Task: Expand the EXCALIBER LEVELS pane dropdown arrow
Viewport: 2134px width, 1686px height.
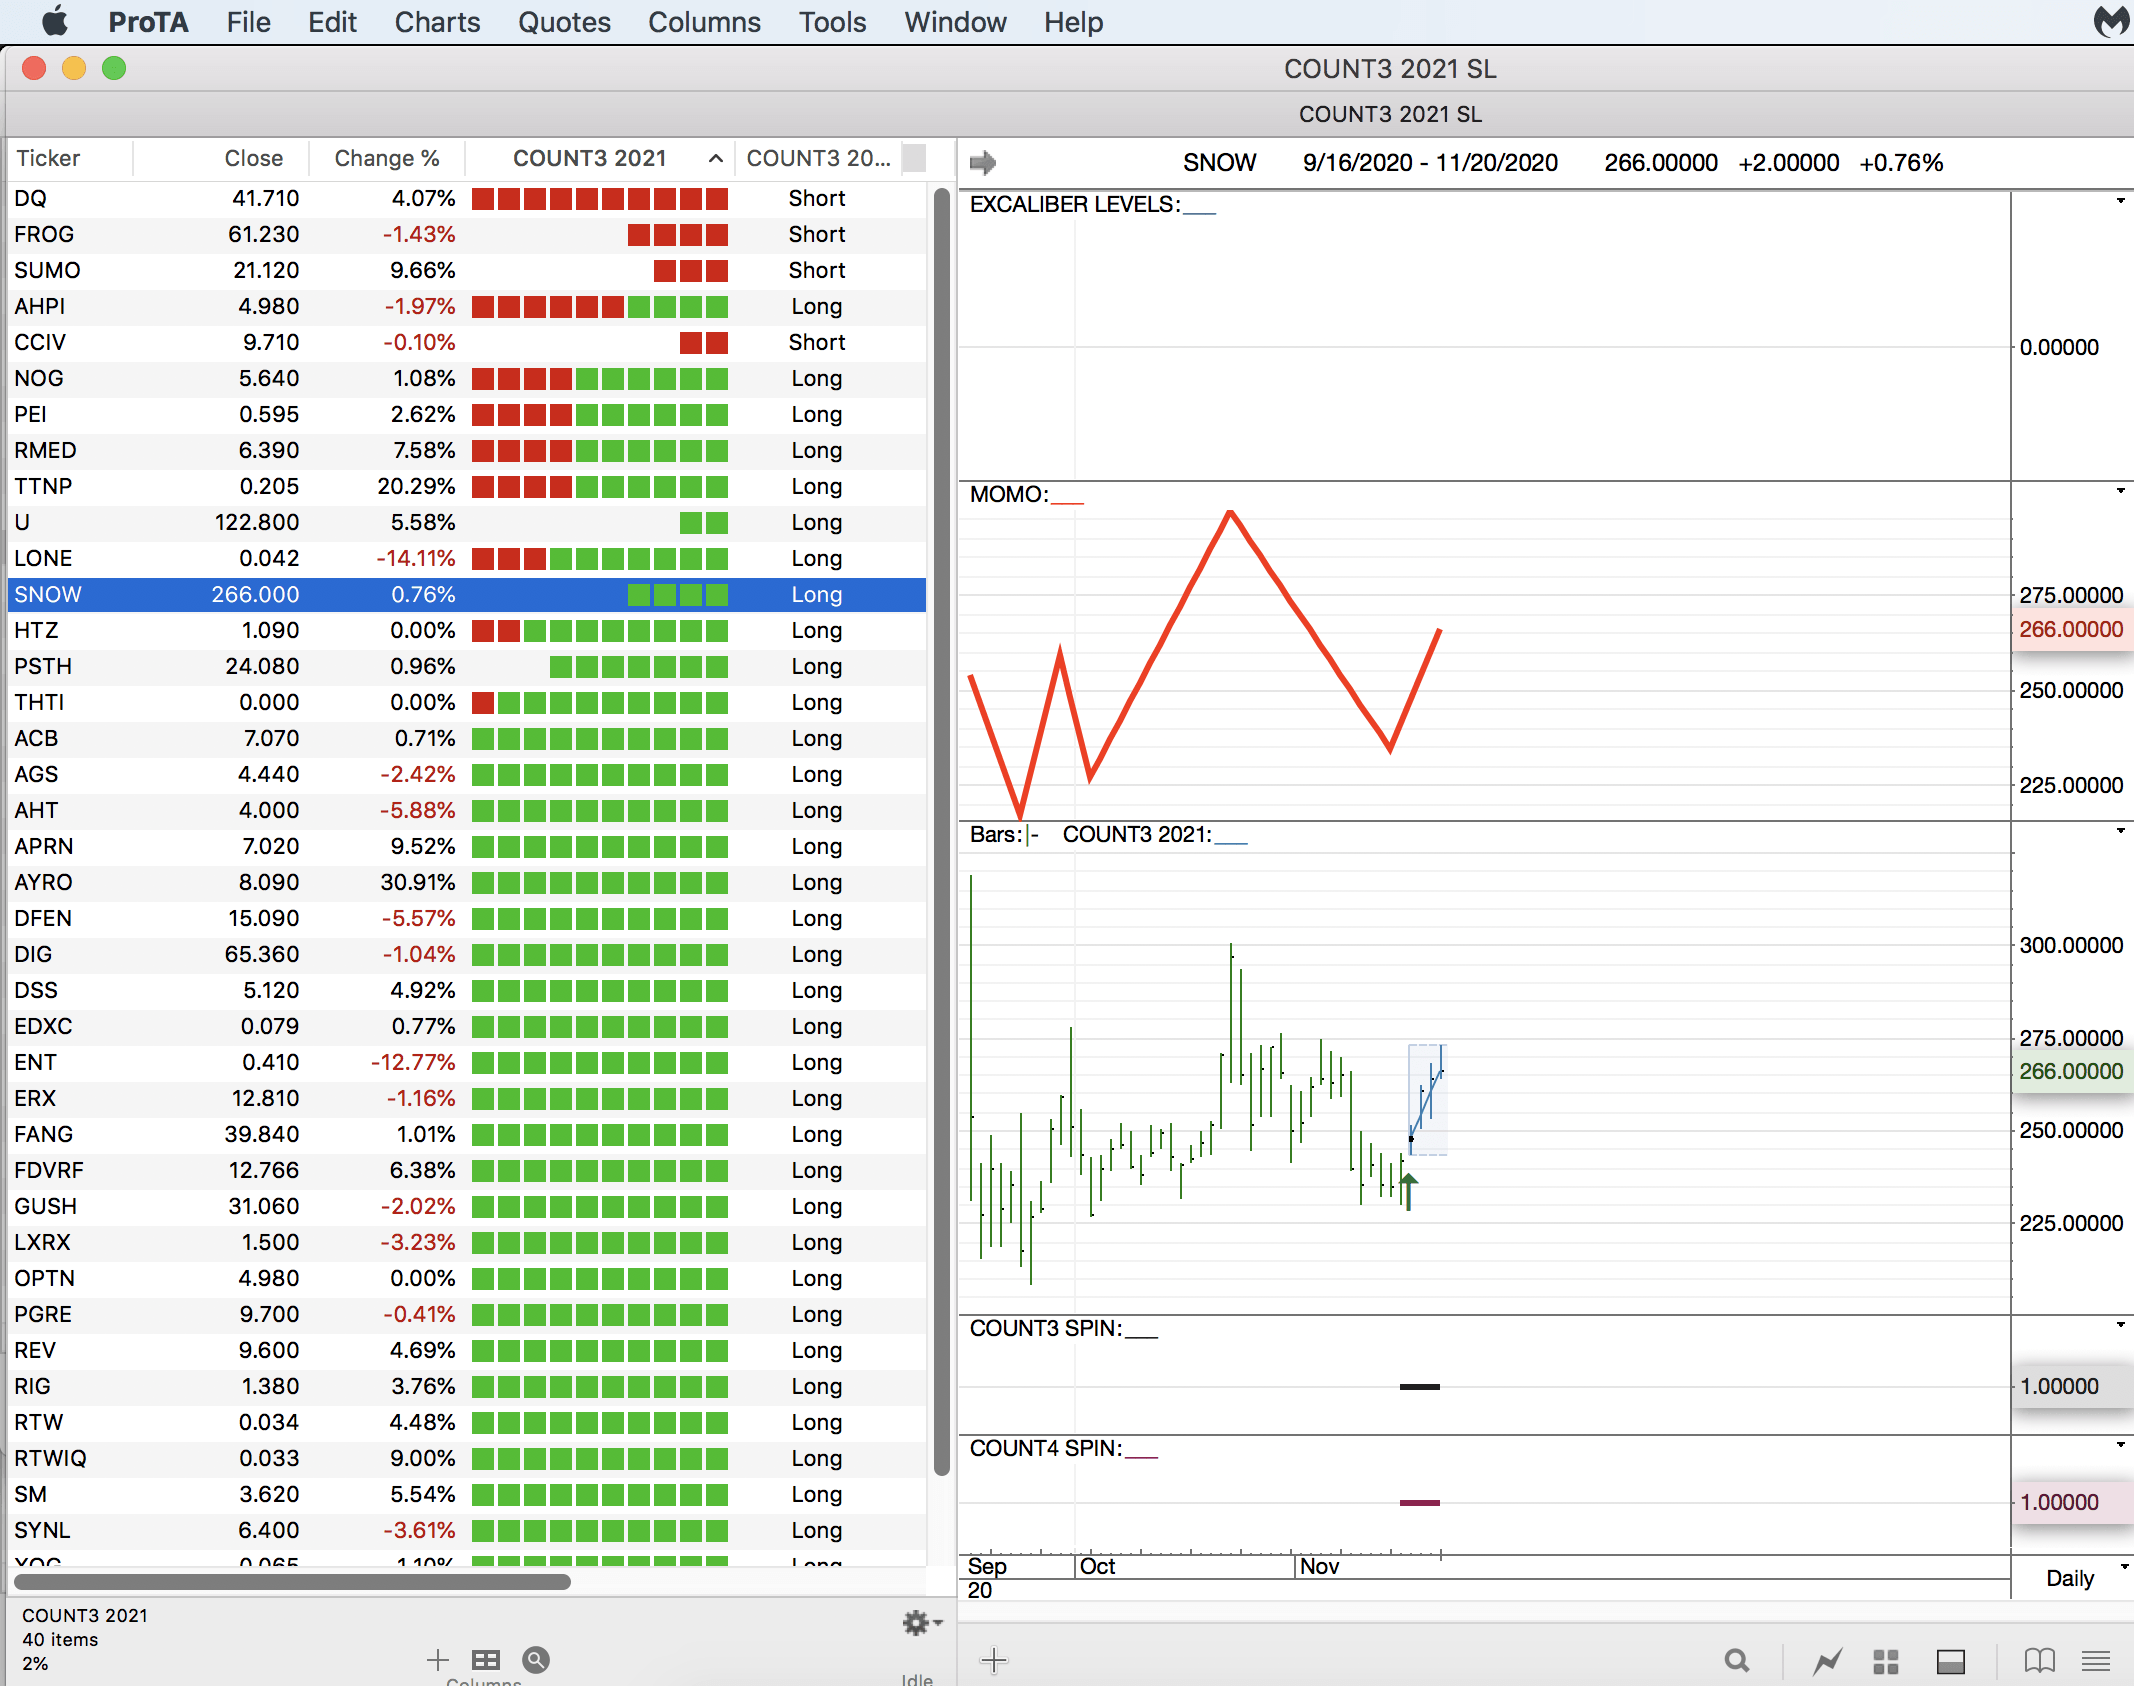Action: tap(2120, 201)
